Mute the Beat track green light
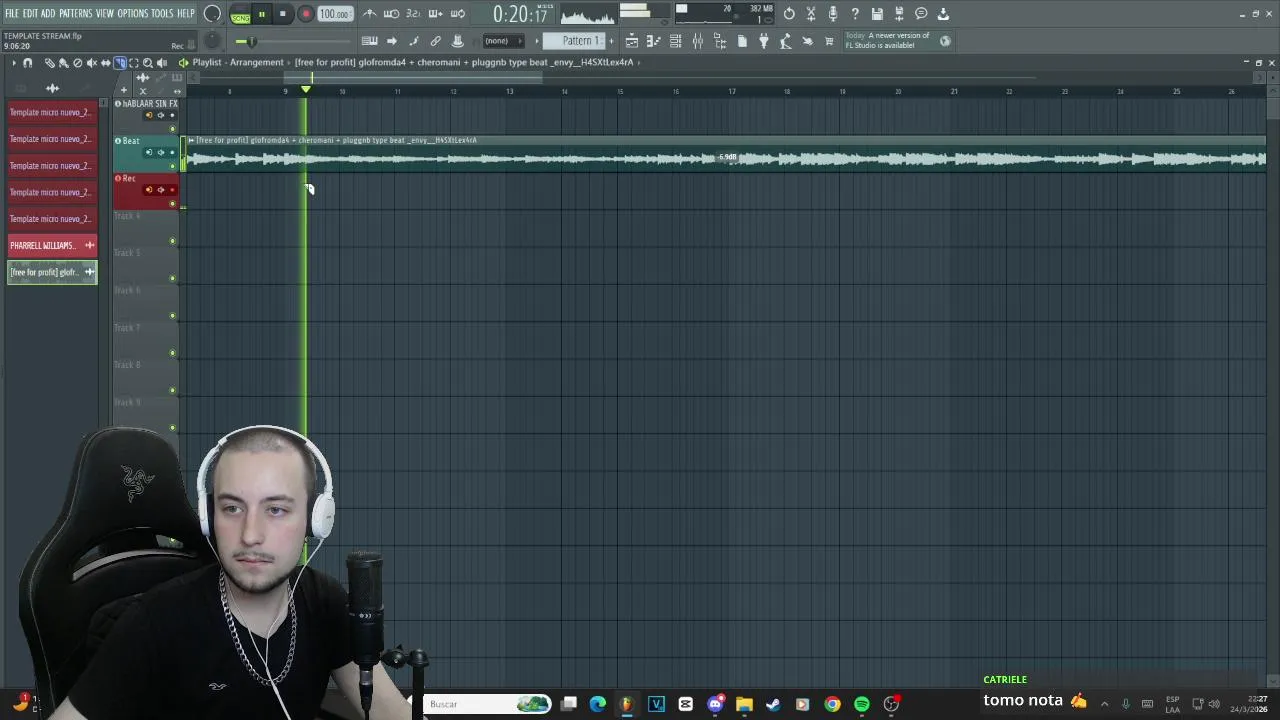The image size is (1280, 720). 173,166
